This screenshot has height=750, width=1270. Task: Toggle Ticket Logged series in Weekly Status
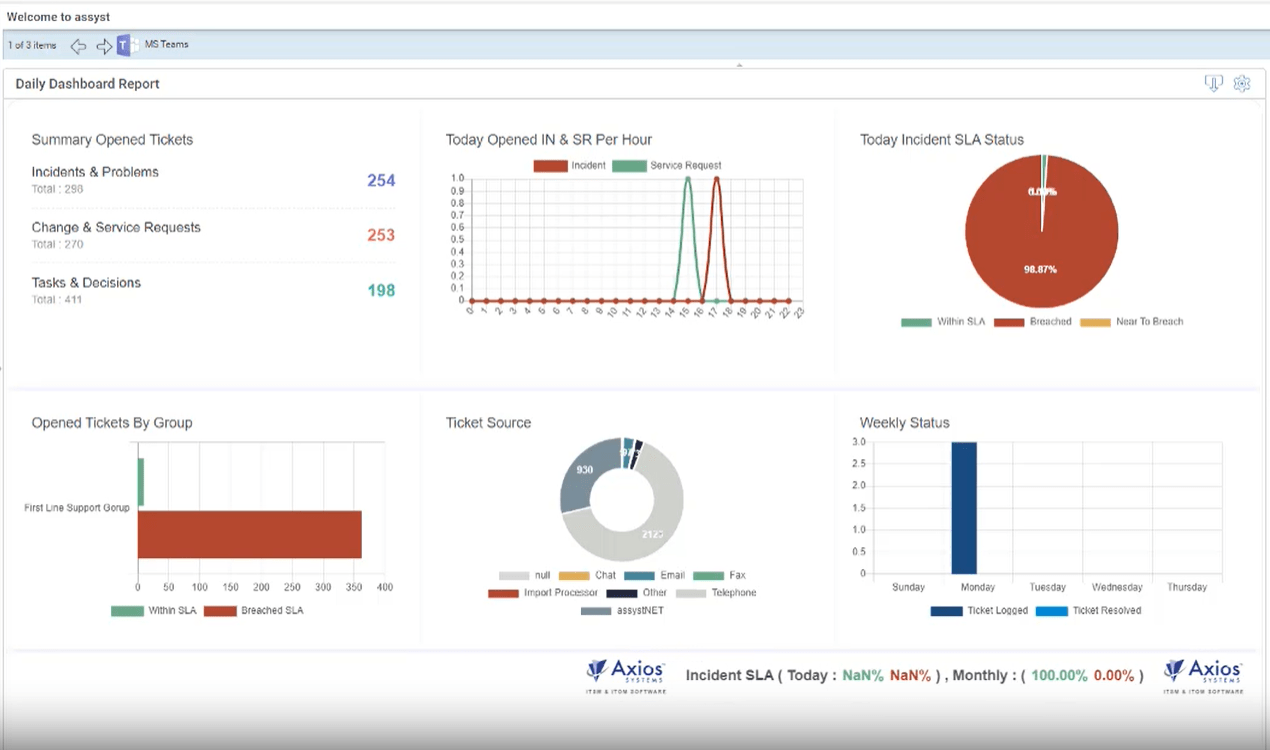click(x=979, y=610)
